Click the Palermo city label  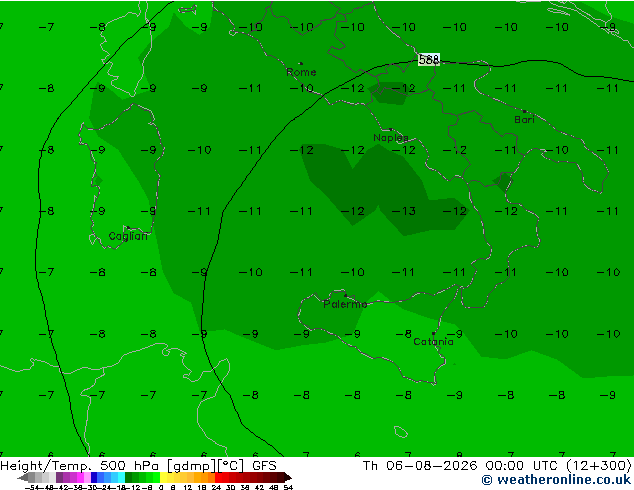click(x=345, y=304)
